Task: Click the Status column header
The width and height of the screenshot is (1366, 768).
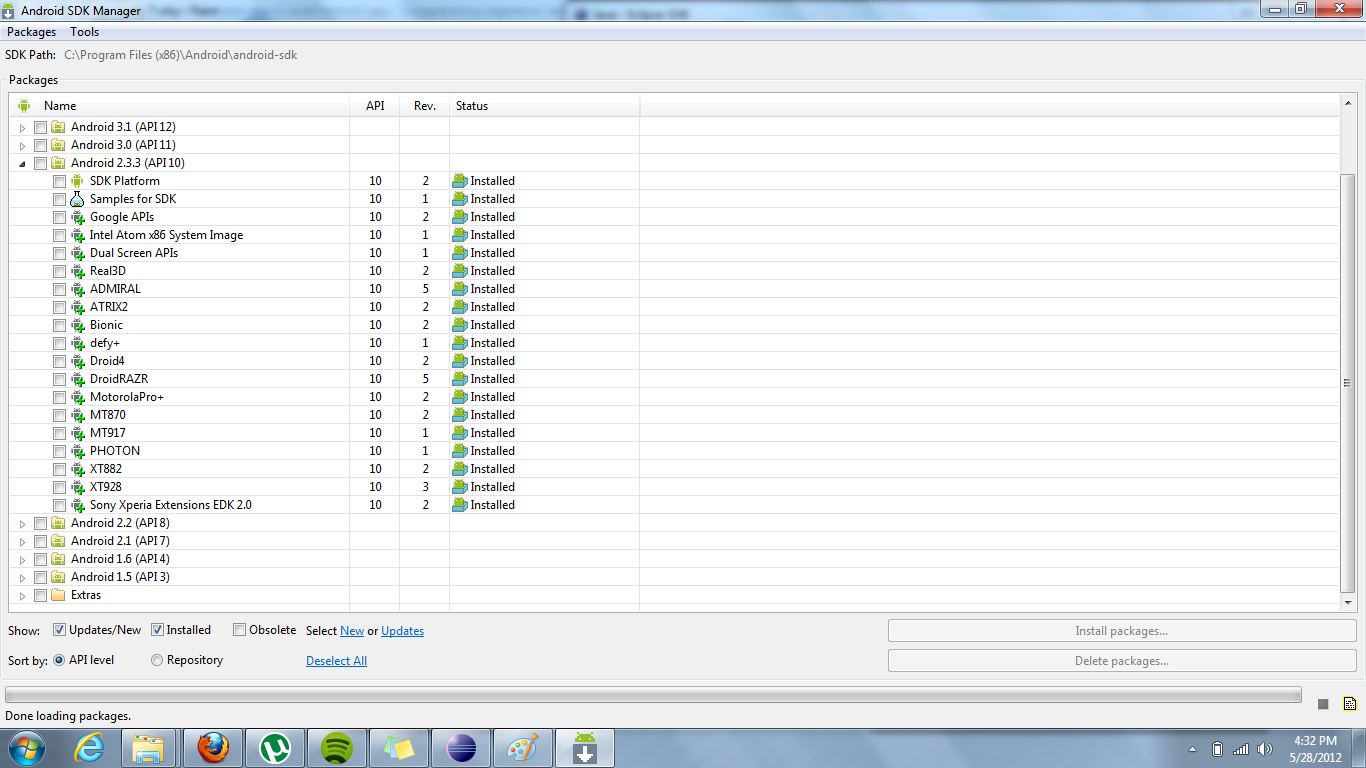Action: coord(545,105)
